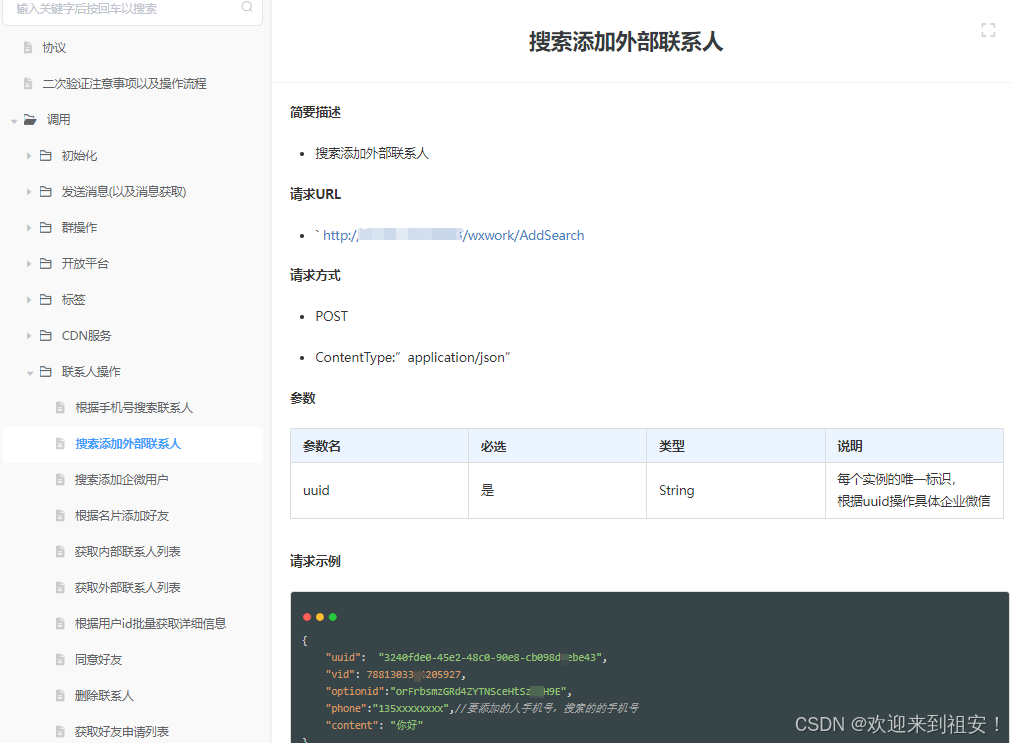
Task: Open 获取好友申请列表 page
Action: (x=122, y=732)
